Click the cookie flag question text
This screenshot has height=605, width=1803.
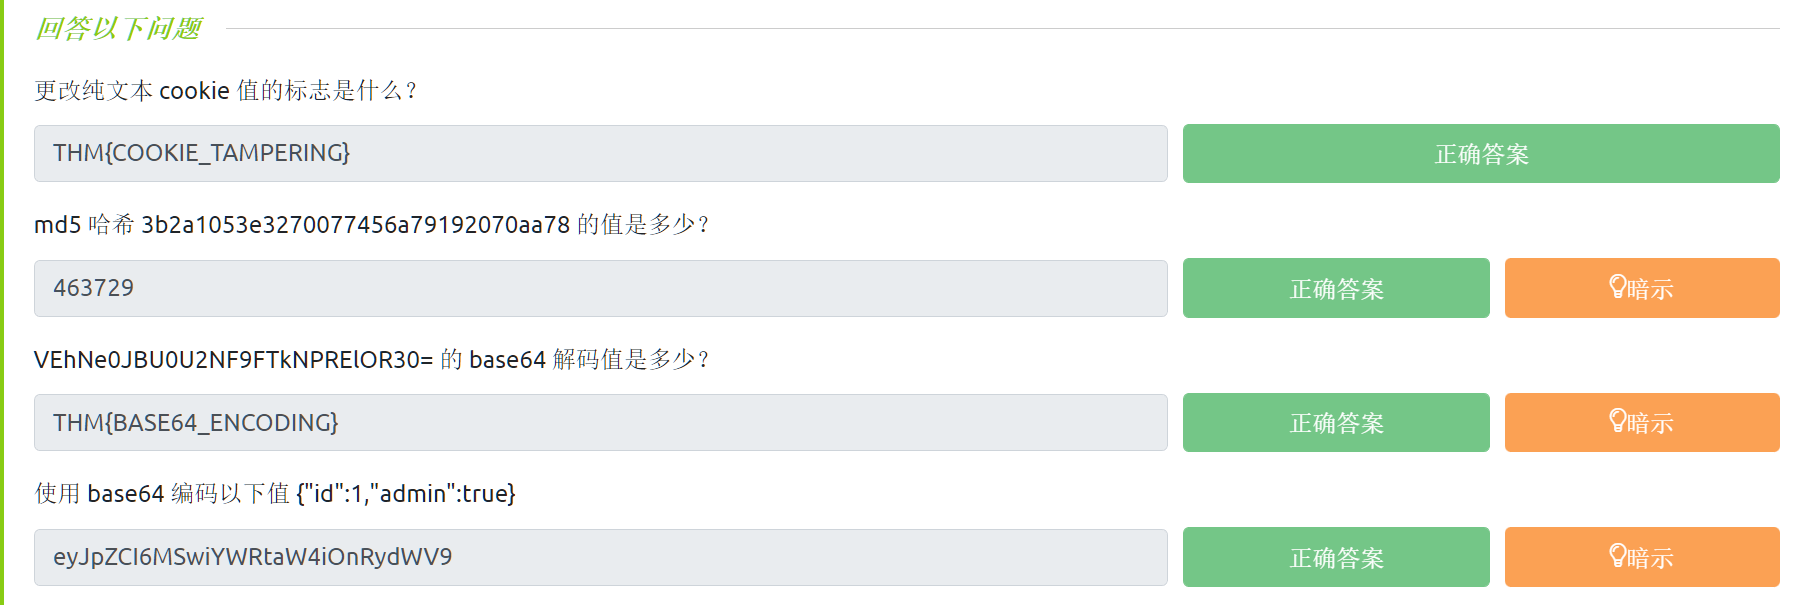pos(226,91)
